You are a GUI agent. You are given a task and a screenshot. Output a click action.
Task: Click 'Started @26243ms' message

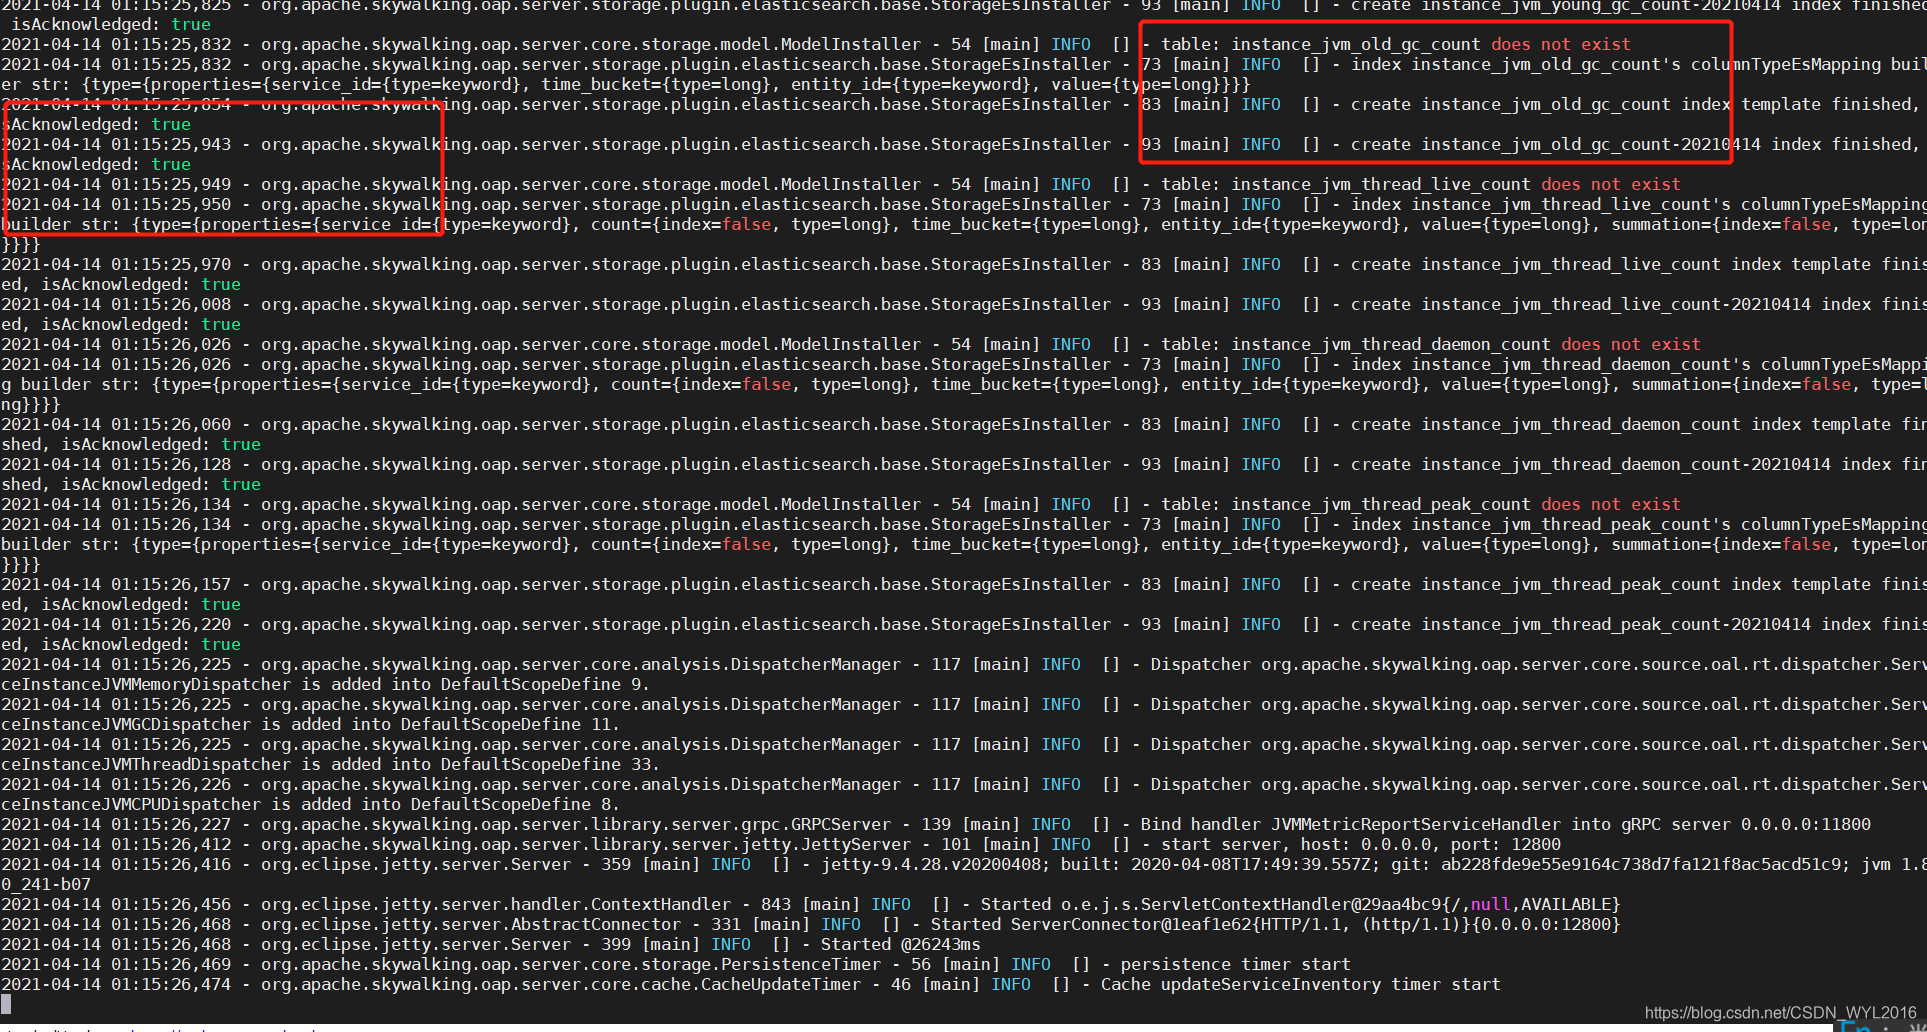tap(900, 944)
